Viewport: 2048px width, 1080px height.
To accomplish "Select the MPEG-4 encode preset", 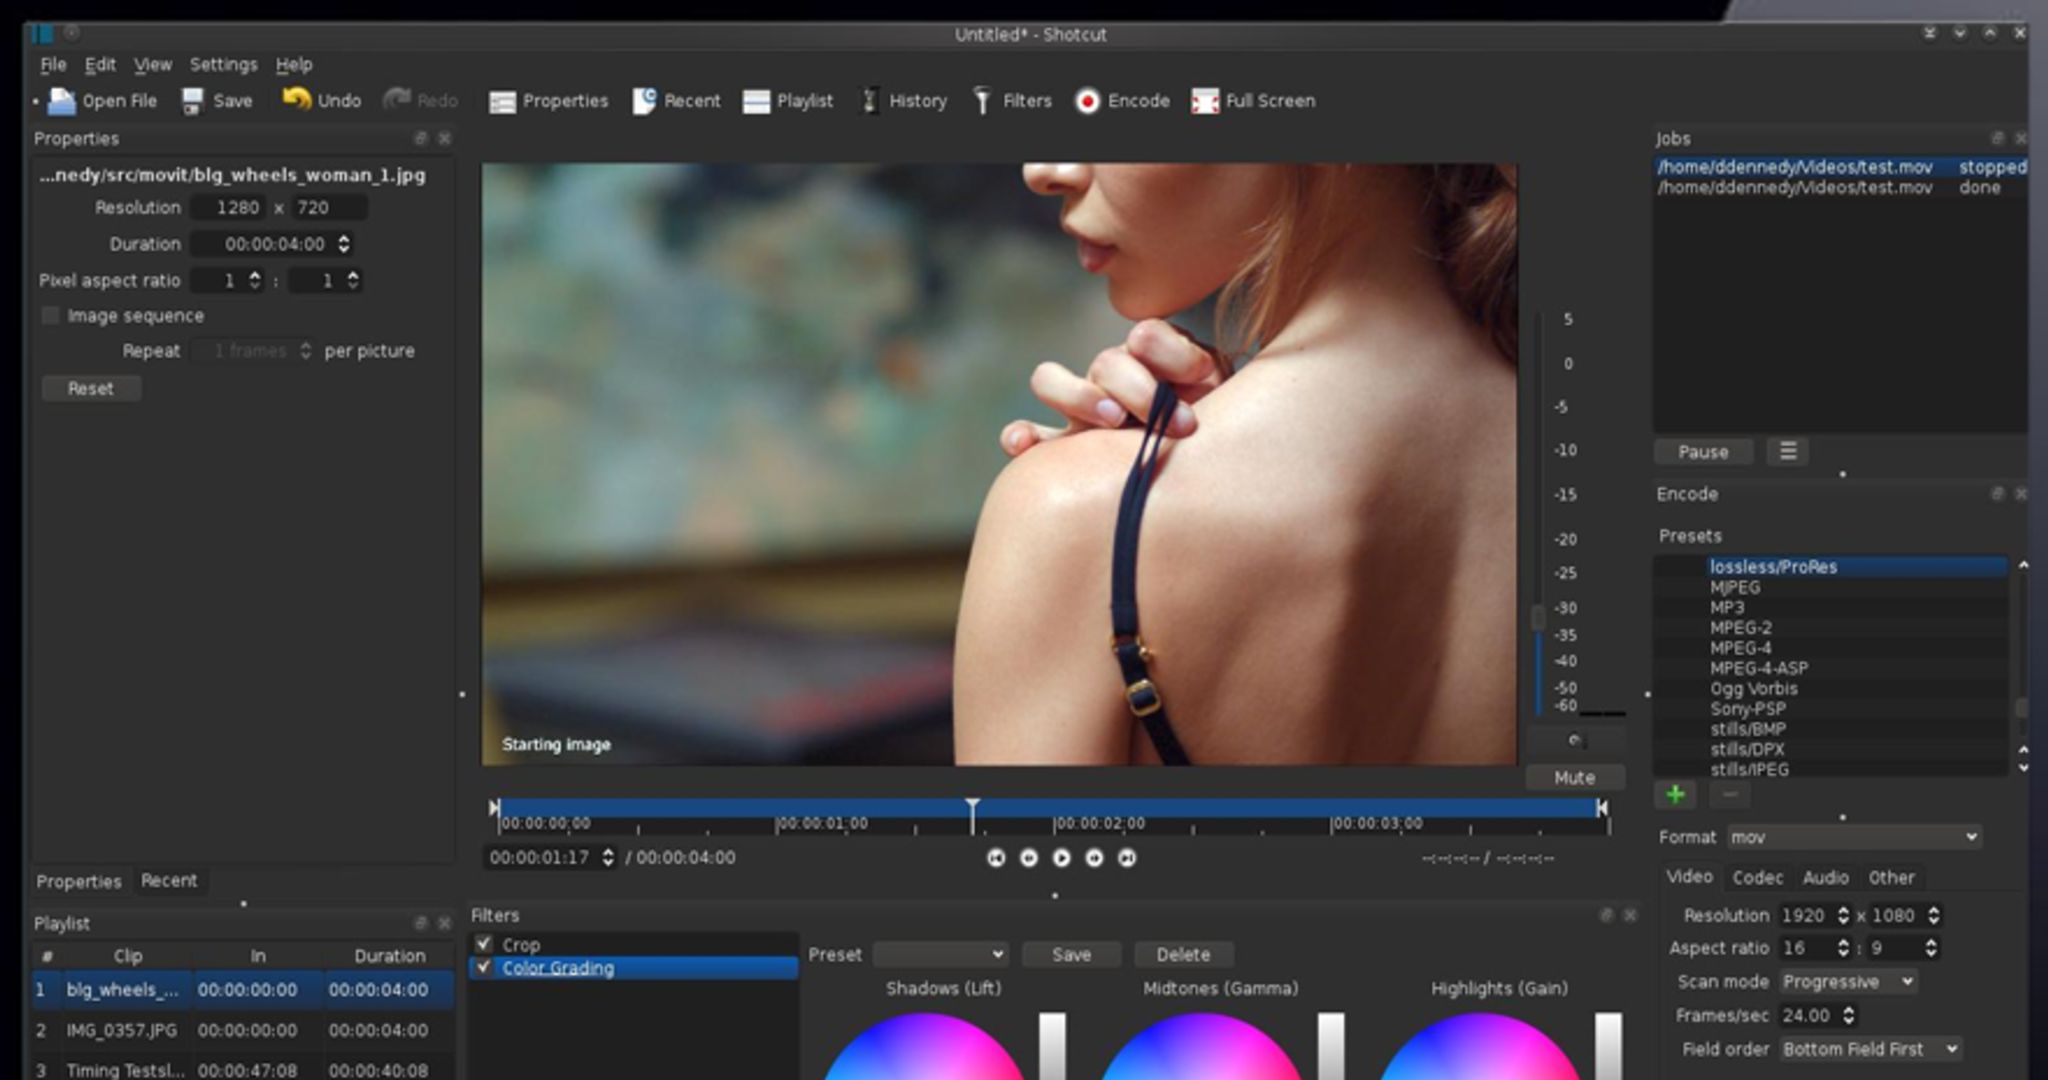I will click(1830, 648).
